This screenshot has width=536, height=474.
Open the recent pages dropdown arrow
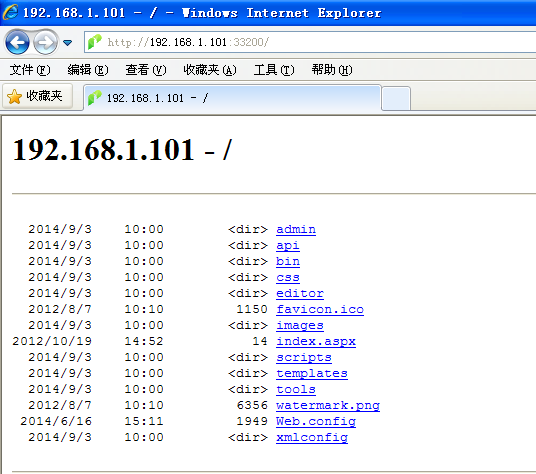click(x=67, y=43)
